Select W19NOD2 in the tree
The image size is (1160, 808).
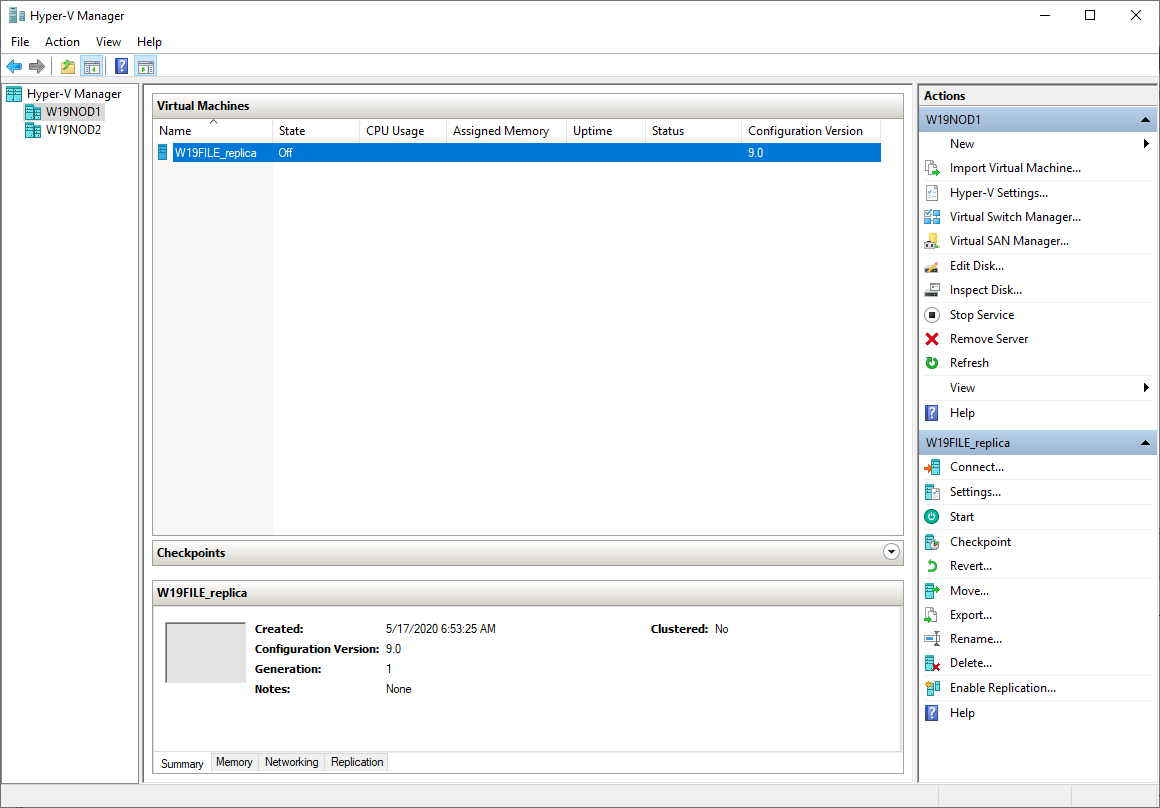coord(73,129)
